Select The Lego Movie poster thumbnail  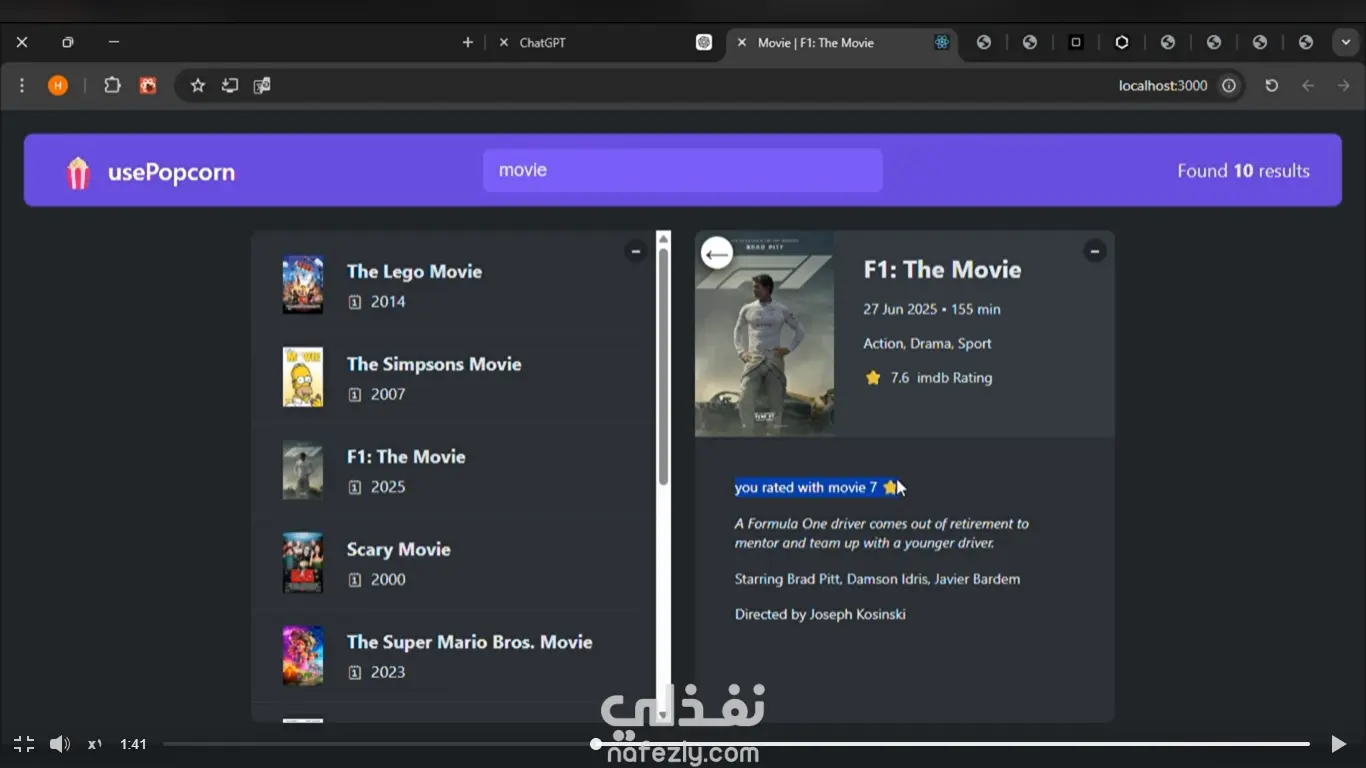pos(303,285)
